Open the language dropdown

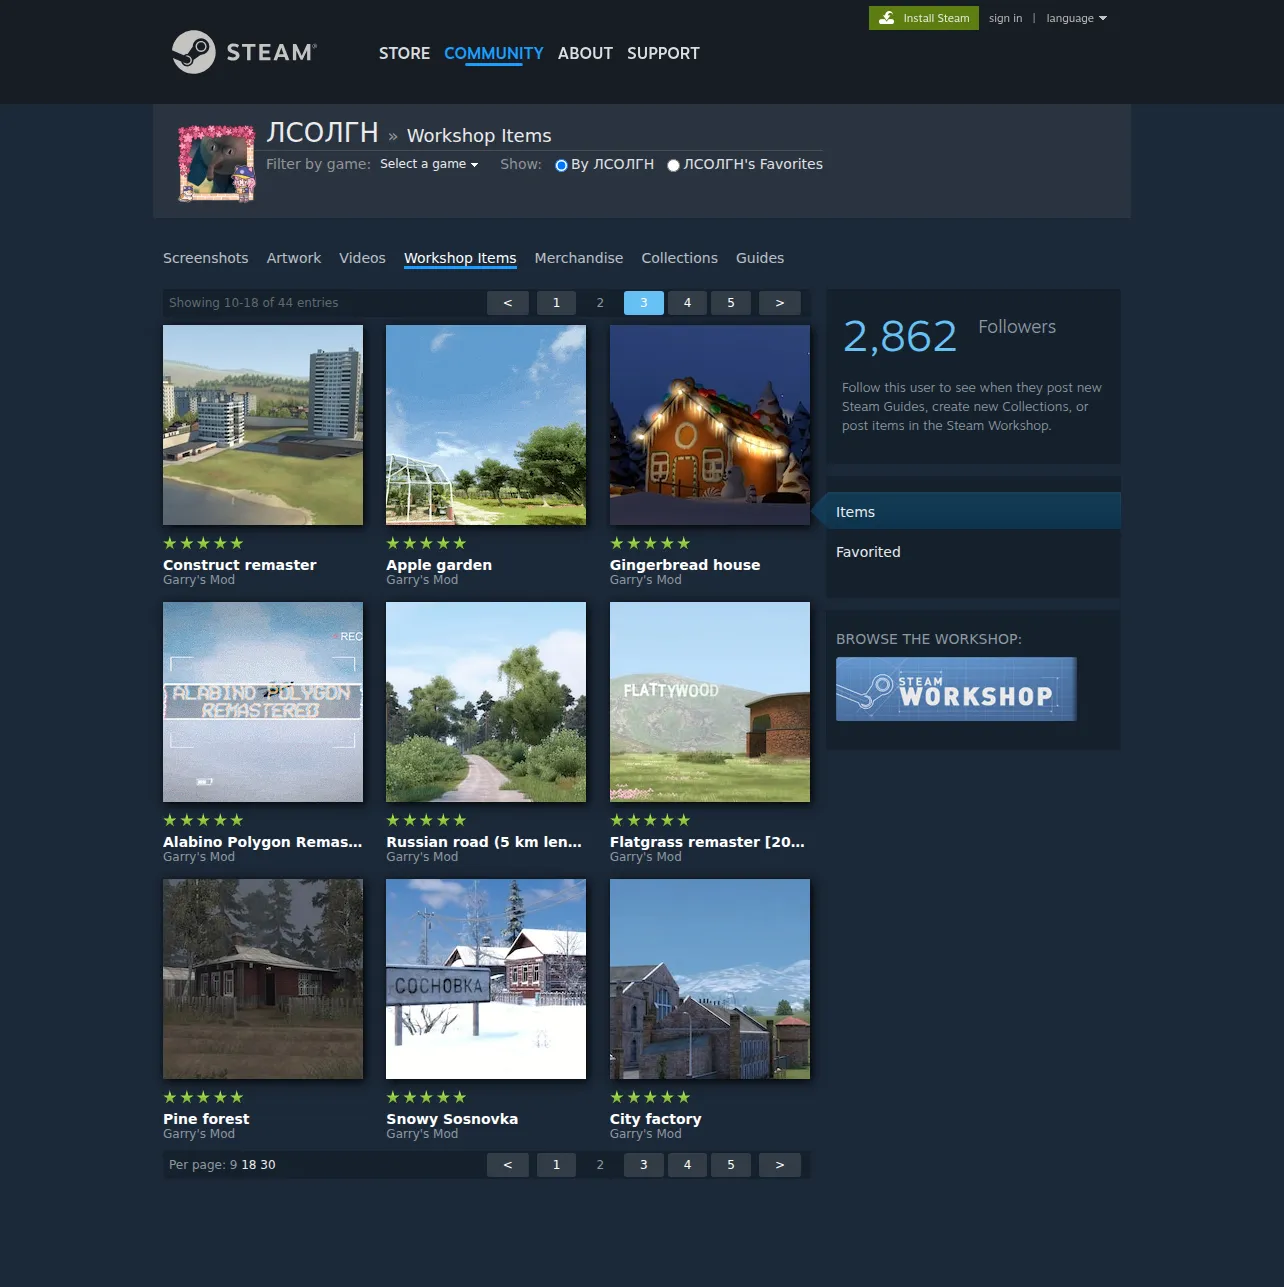(x=1076, y=18)
